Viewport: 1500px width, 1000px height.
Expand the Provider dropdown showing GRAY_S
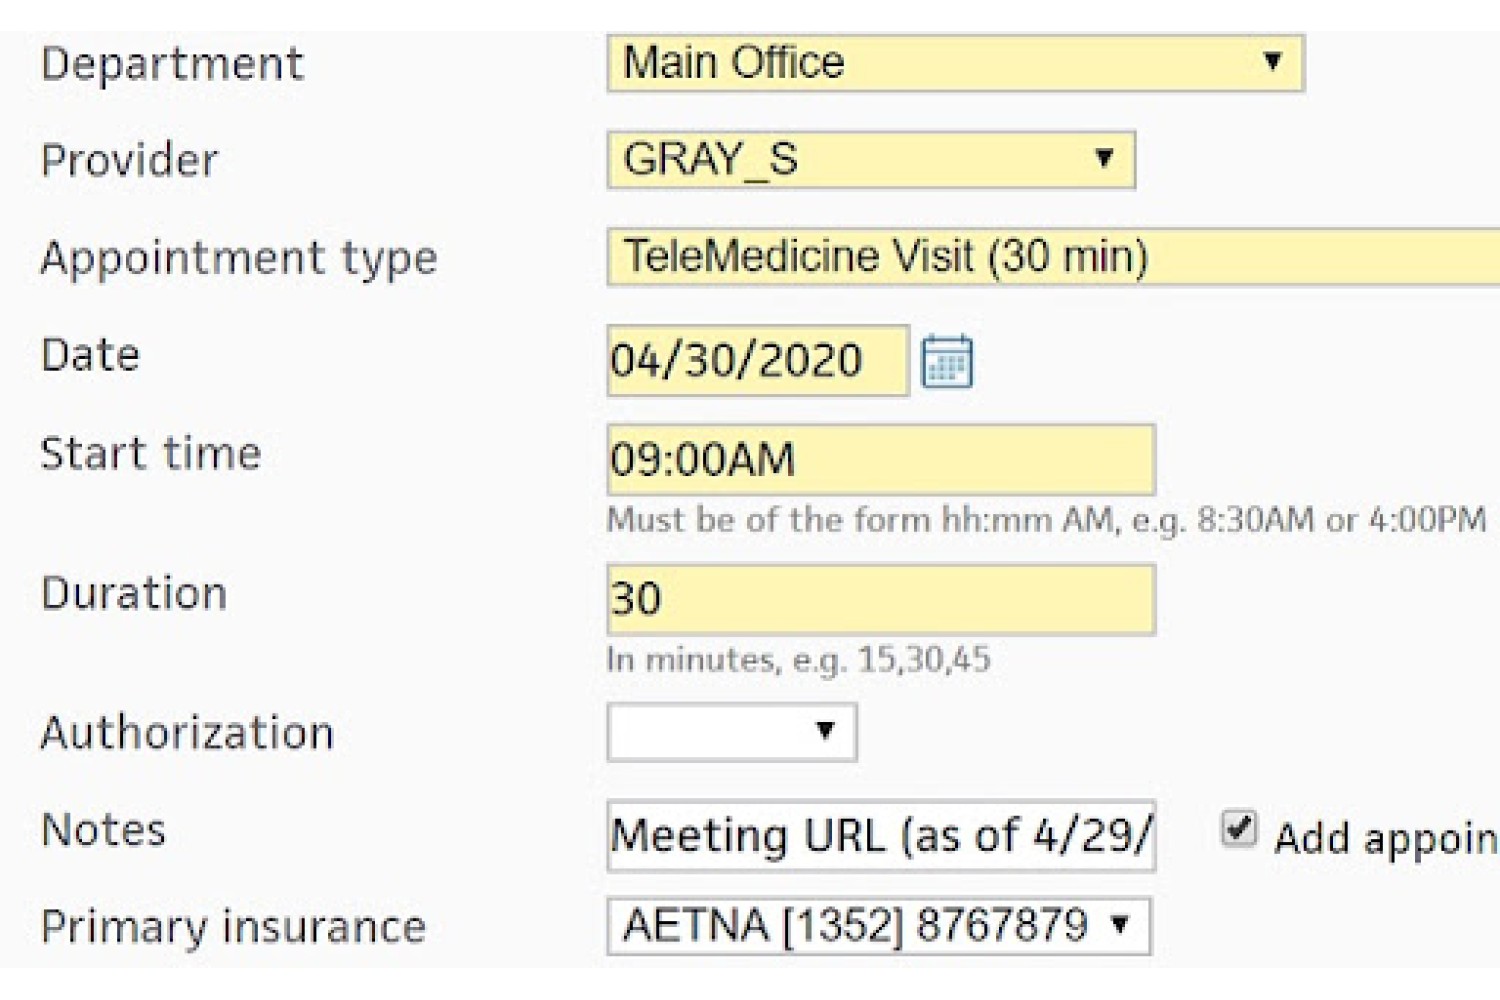870,159
